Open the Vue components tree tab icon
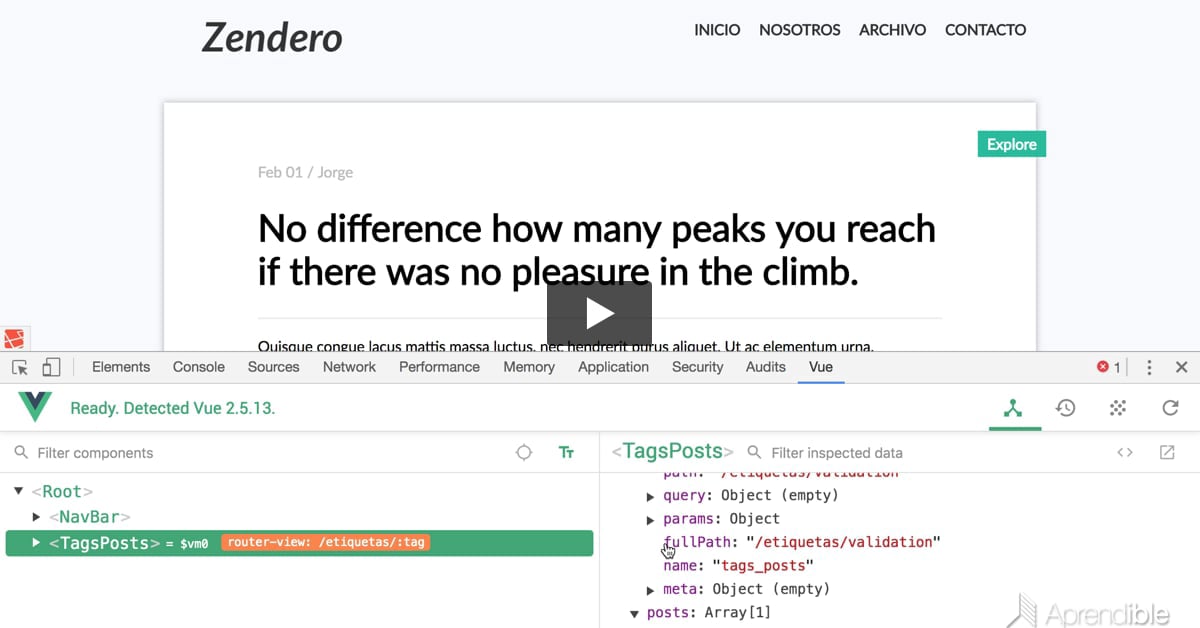Viewport: 1200px width, 628px height. click(1014, 408)
